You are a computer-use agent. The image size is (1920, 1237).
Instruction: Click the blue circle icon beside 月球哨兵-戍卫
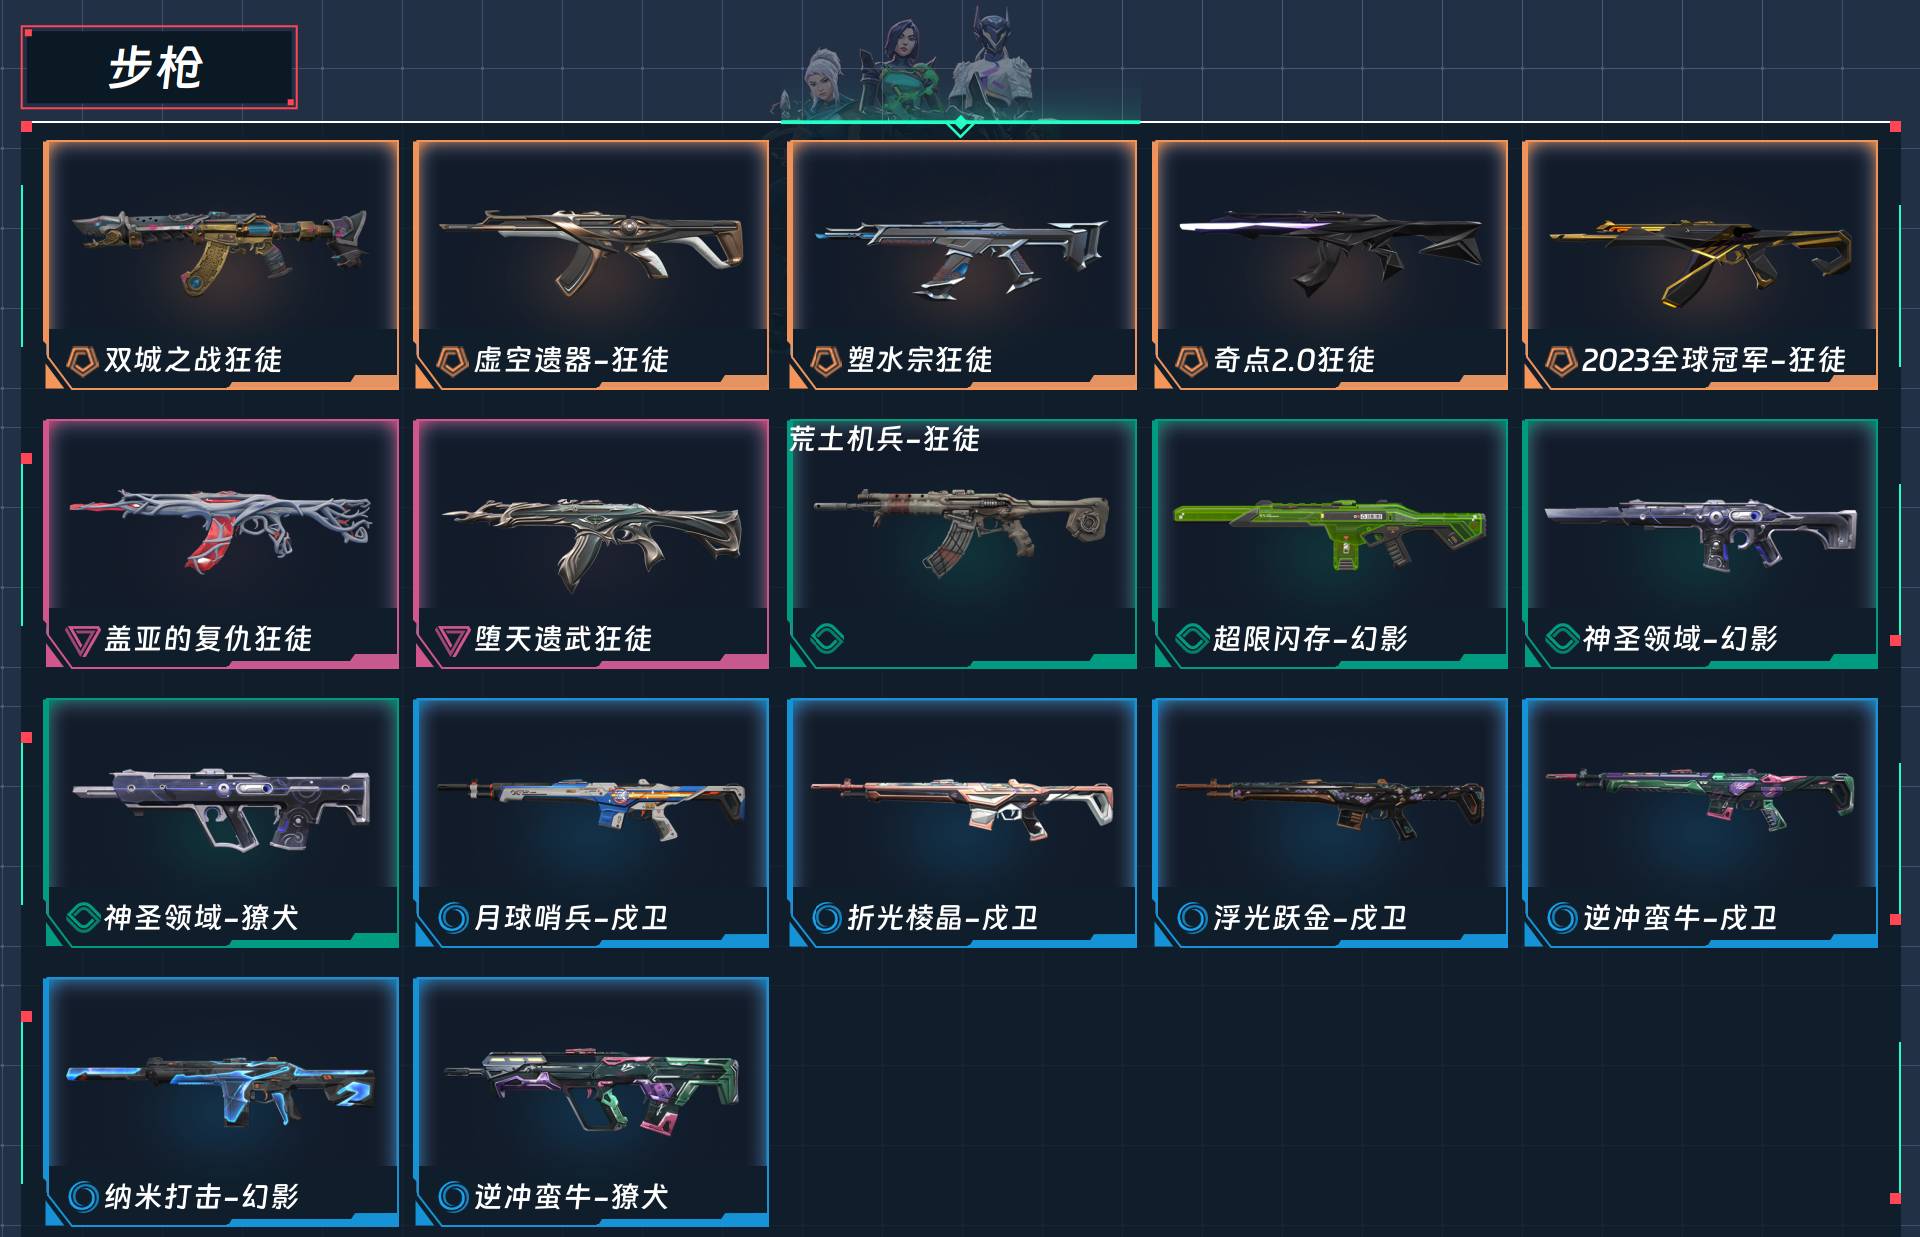[453, 917]
